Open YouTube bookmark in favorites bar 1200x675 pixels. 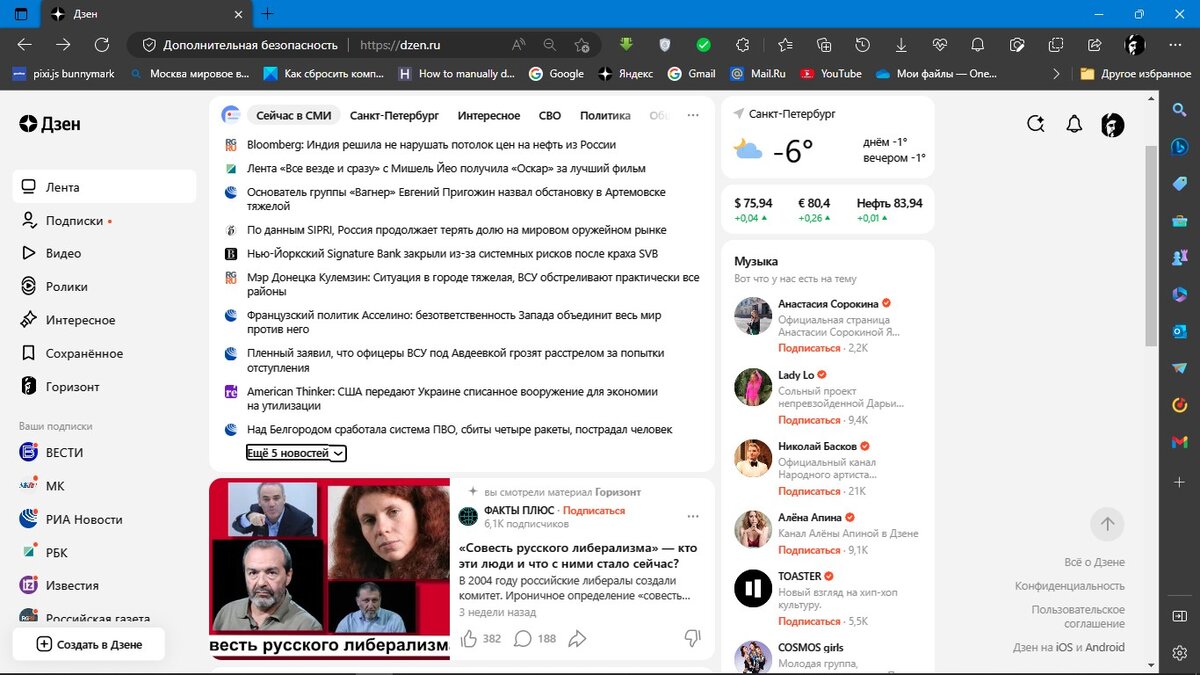[830, 73]
